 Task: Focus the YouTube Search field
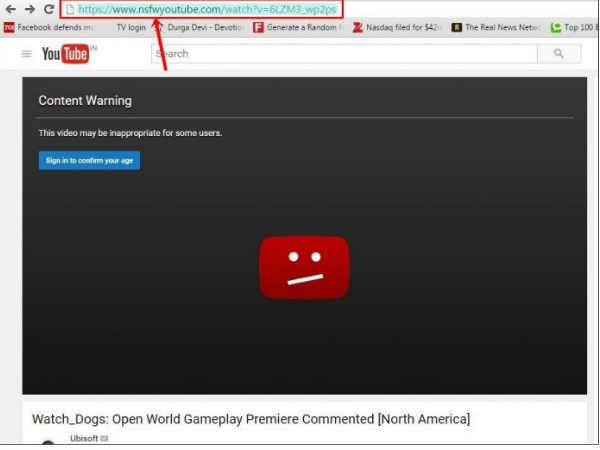coord(344,54)
